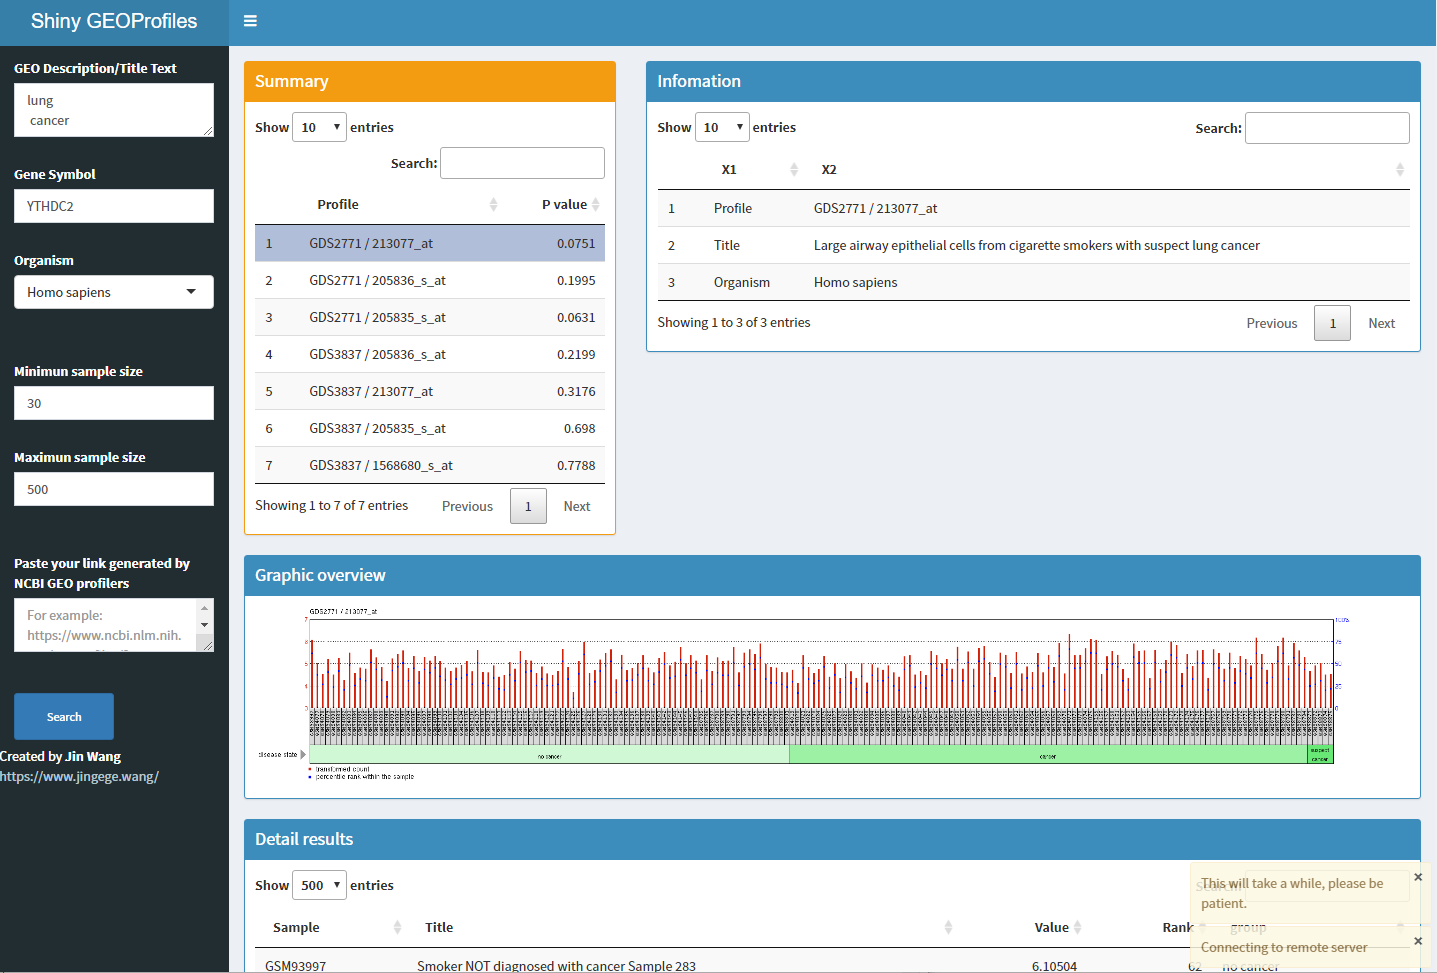Image resolution: width=1437 pixels, height=973 pixels.
Task: Open the Organism dropdown showing Homo sapiens
Action: pos(114,292)
